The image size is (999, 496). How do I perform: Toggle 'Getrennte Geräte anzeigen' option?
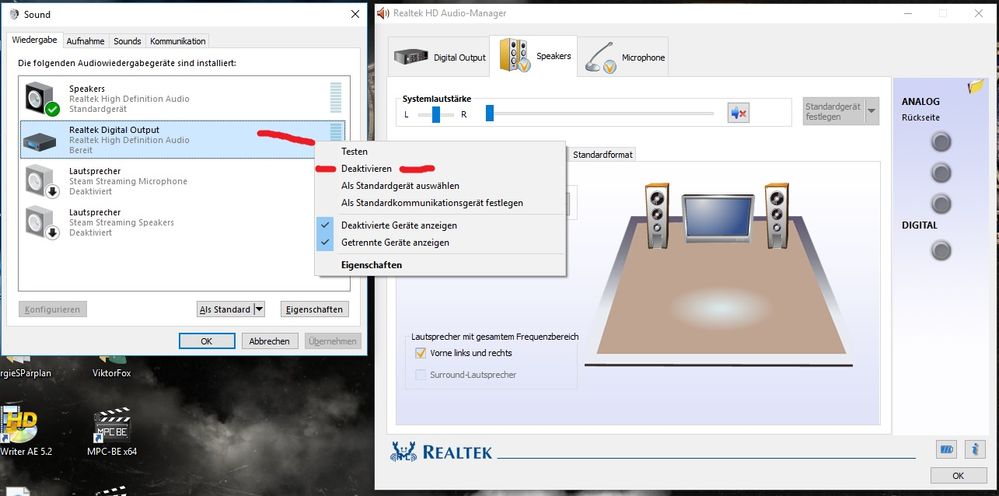(x=395, y=242)
